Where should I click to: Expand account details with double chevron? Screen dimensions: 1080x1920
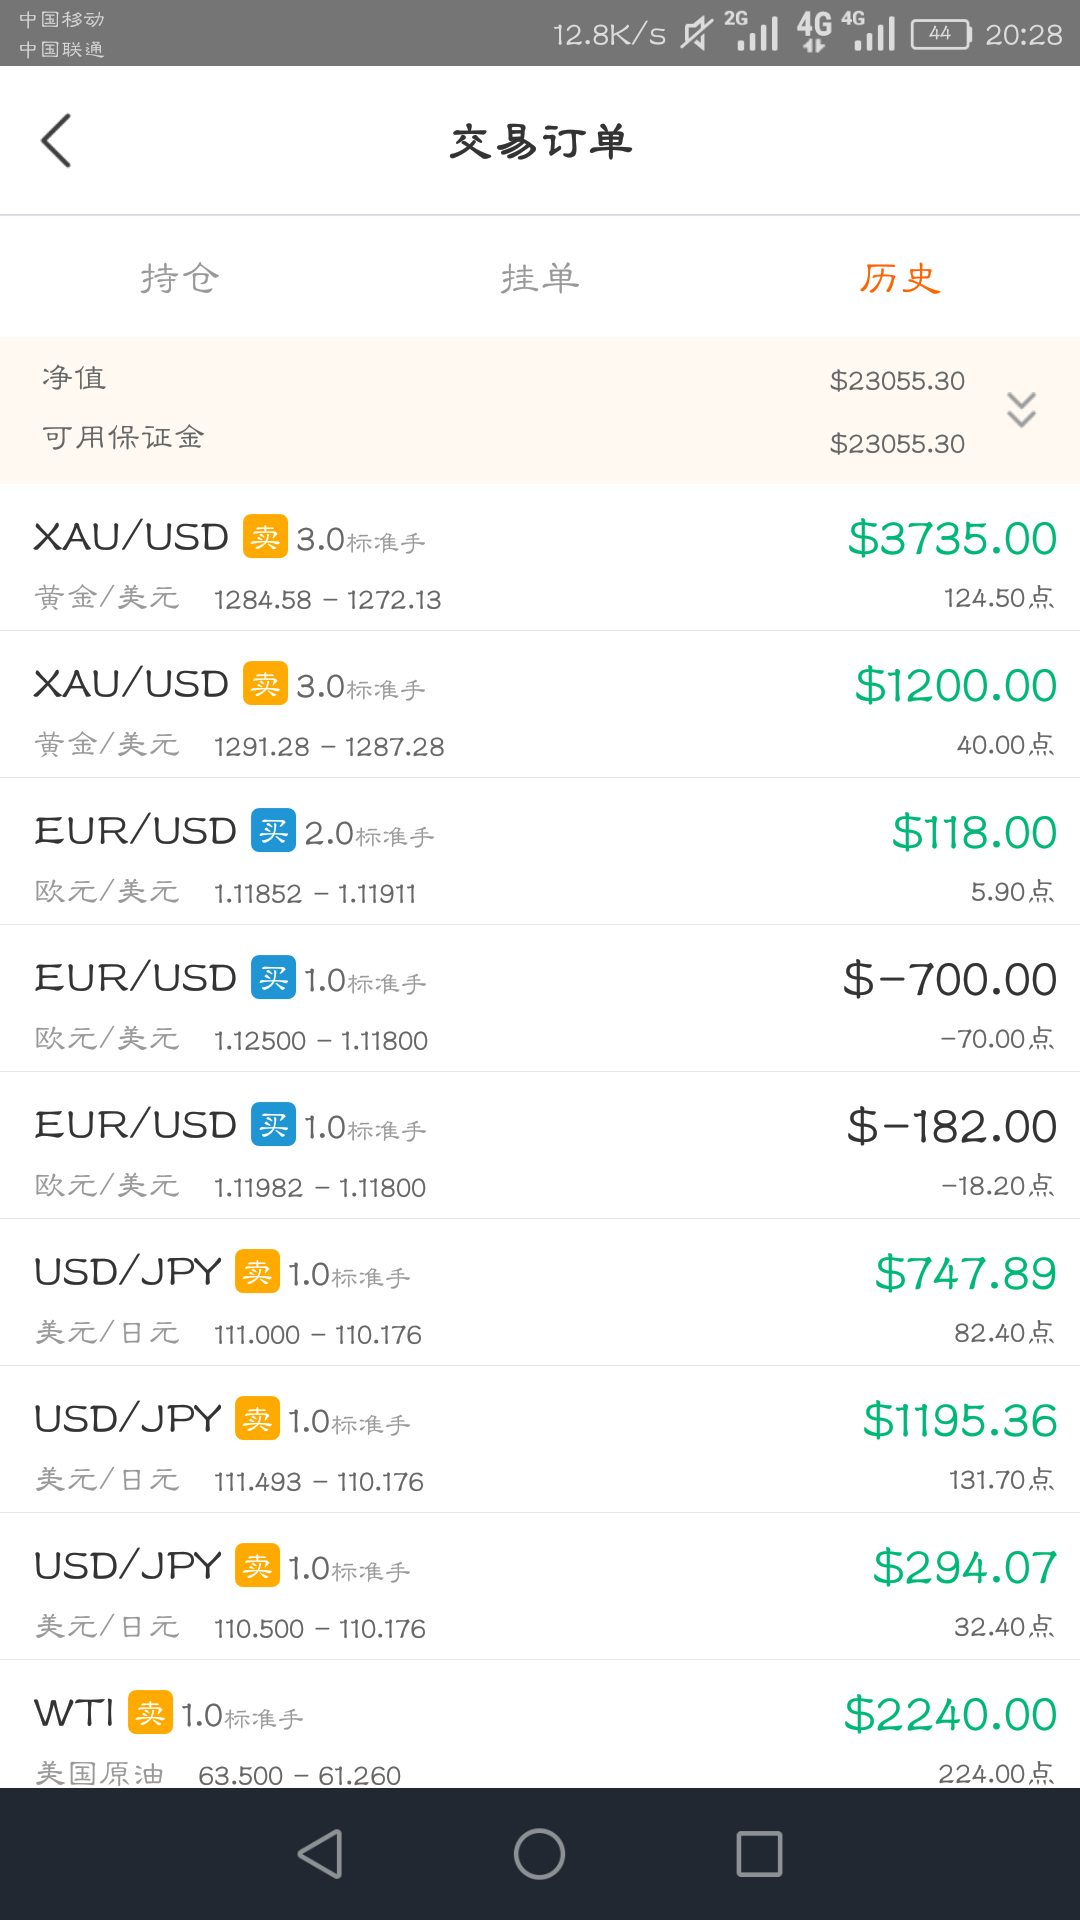pos(1021,410)
